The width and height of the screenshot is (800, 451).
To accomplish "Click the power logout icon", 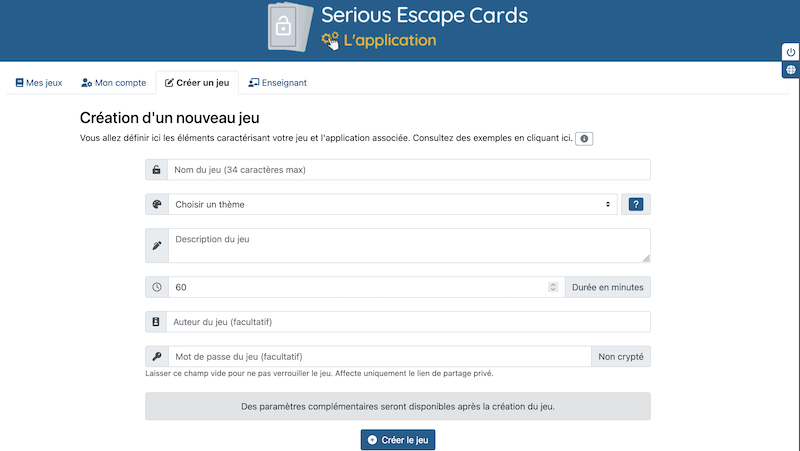I will (790, 52).
